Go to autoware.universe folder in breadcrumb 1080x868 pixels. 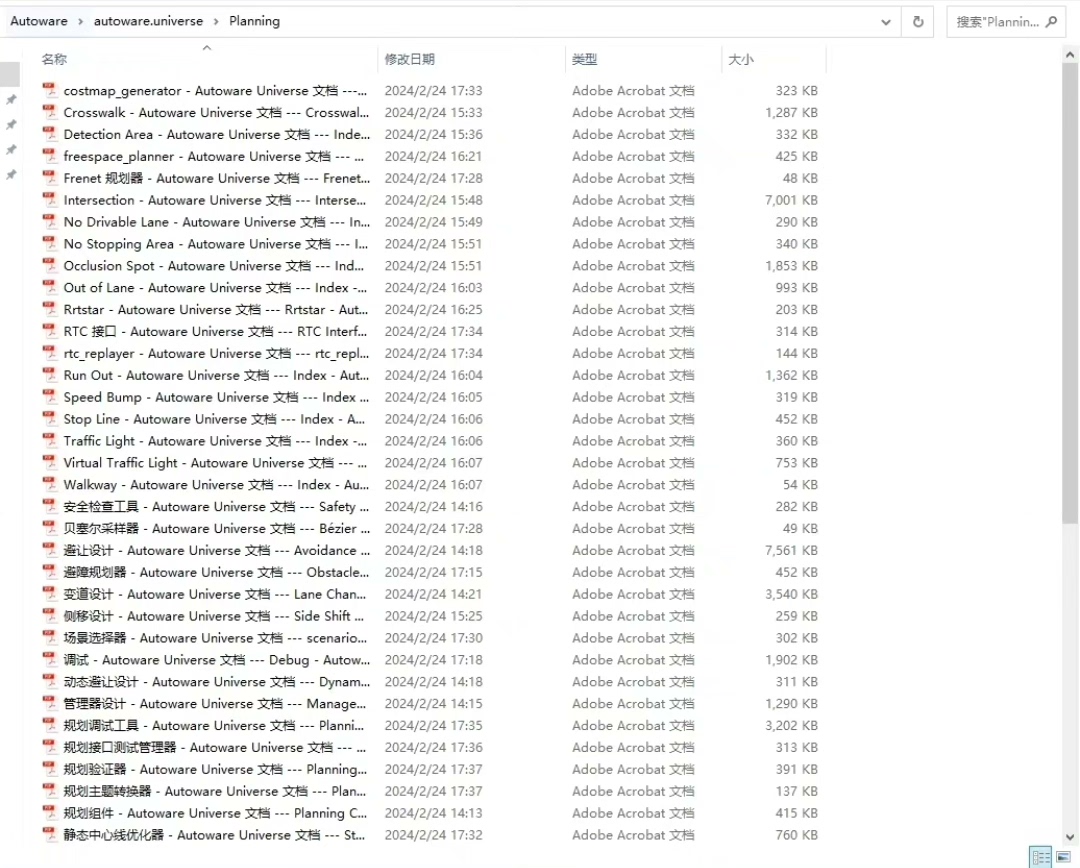(x=148, y=21)
